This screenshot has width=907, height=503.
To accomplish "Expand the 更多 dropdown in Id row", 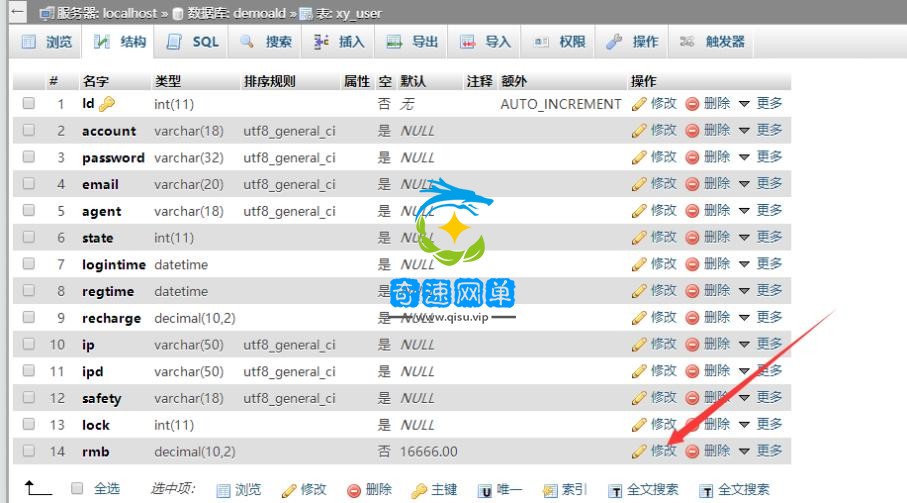I will (761, 103).
